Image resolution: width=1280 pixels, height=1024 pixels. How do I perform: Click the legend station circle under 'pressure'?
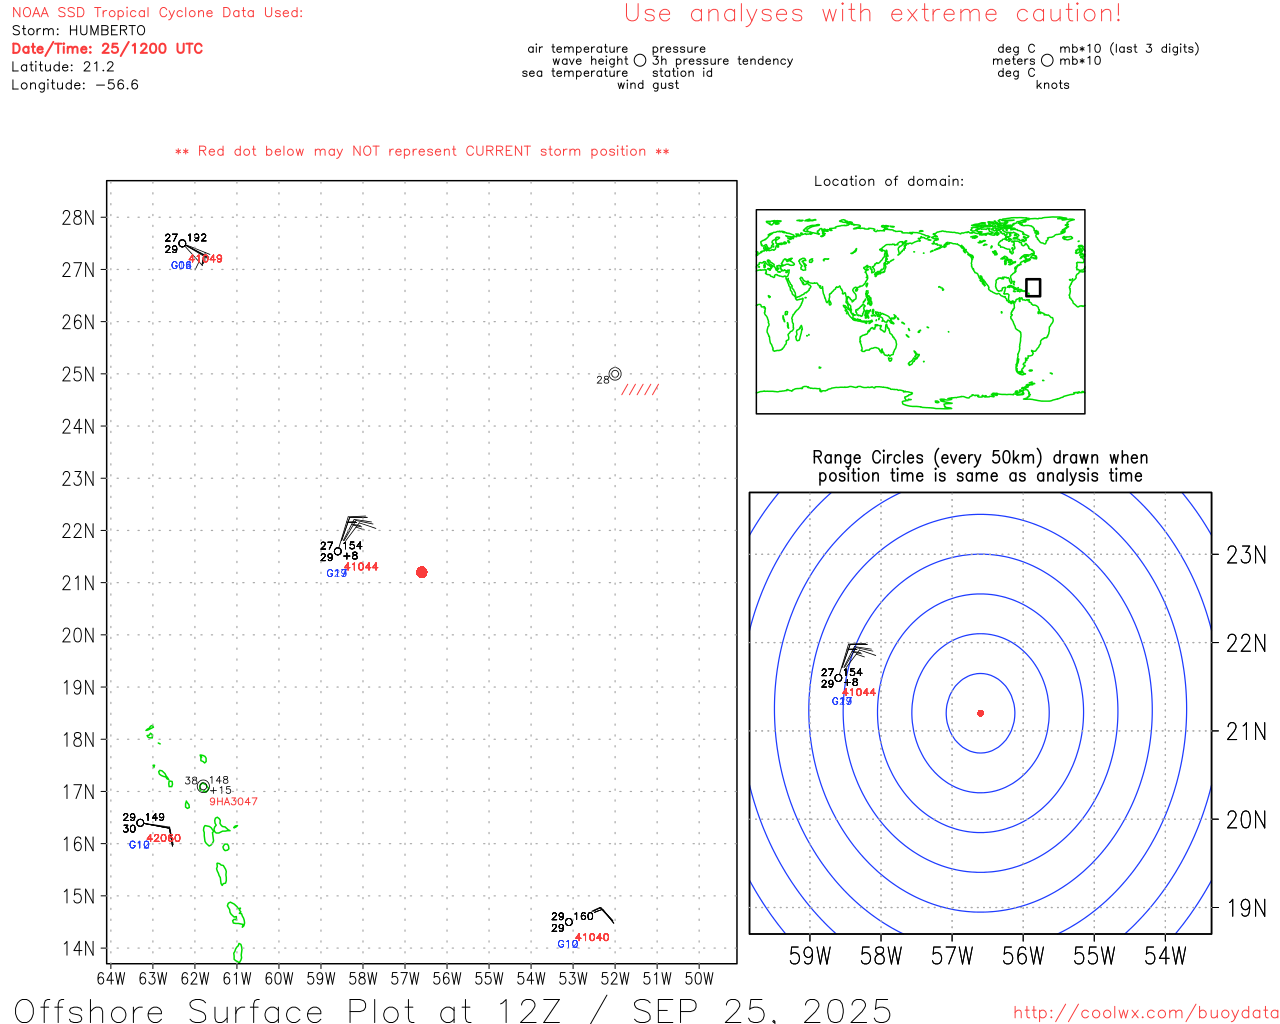(640, 60)
